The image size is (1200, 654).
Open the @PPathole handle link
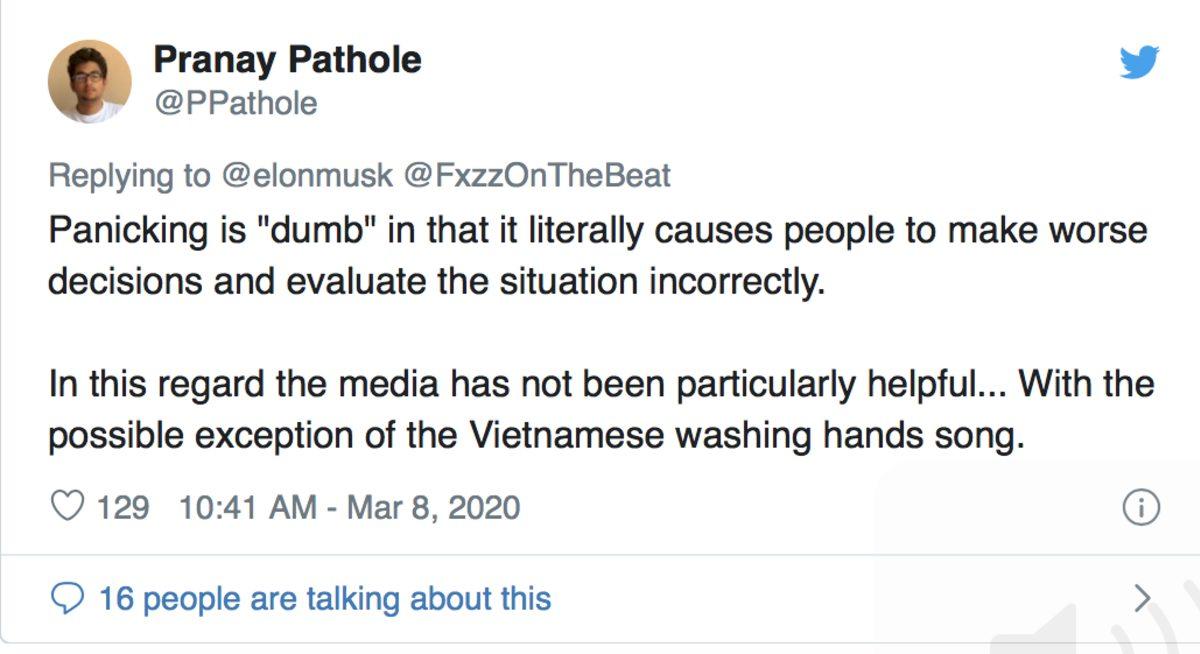pyautogui.click(x=235, y=103)
